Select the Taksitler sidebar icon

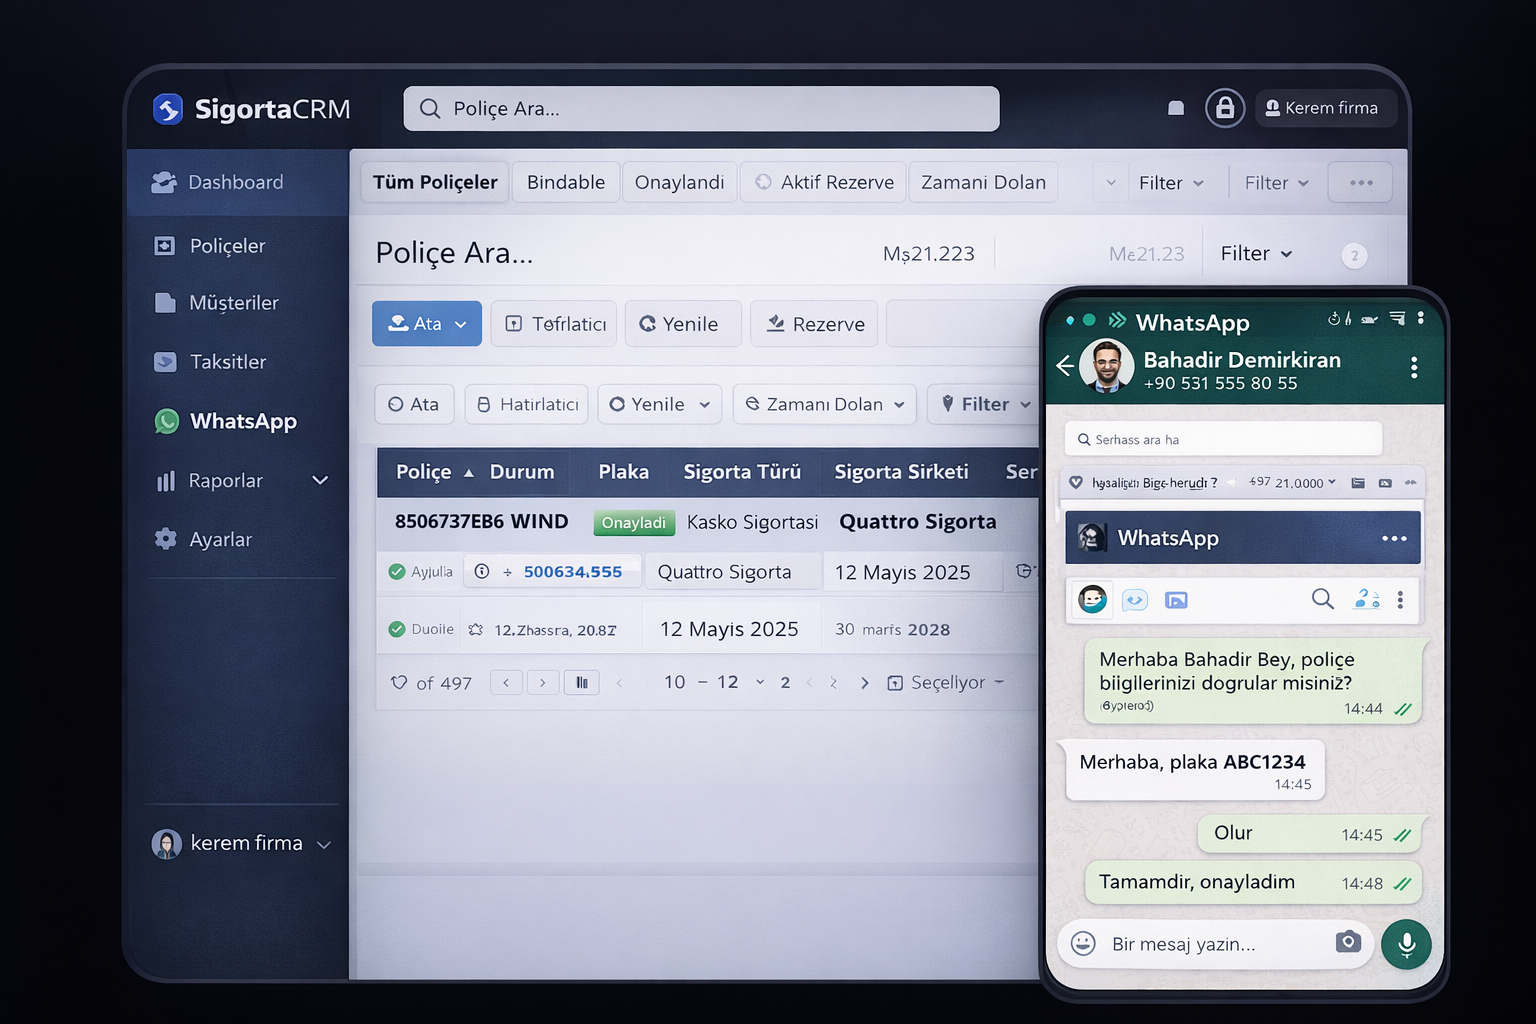click(165, 362)
